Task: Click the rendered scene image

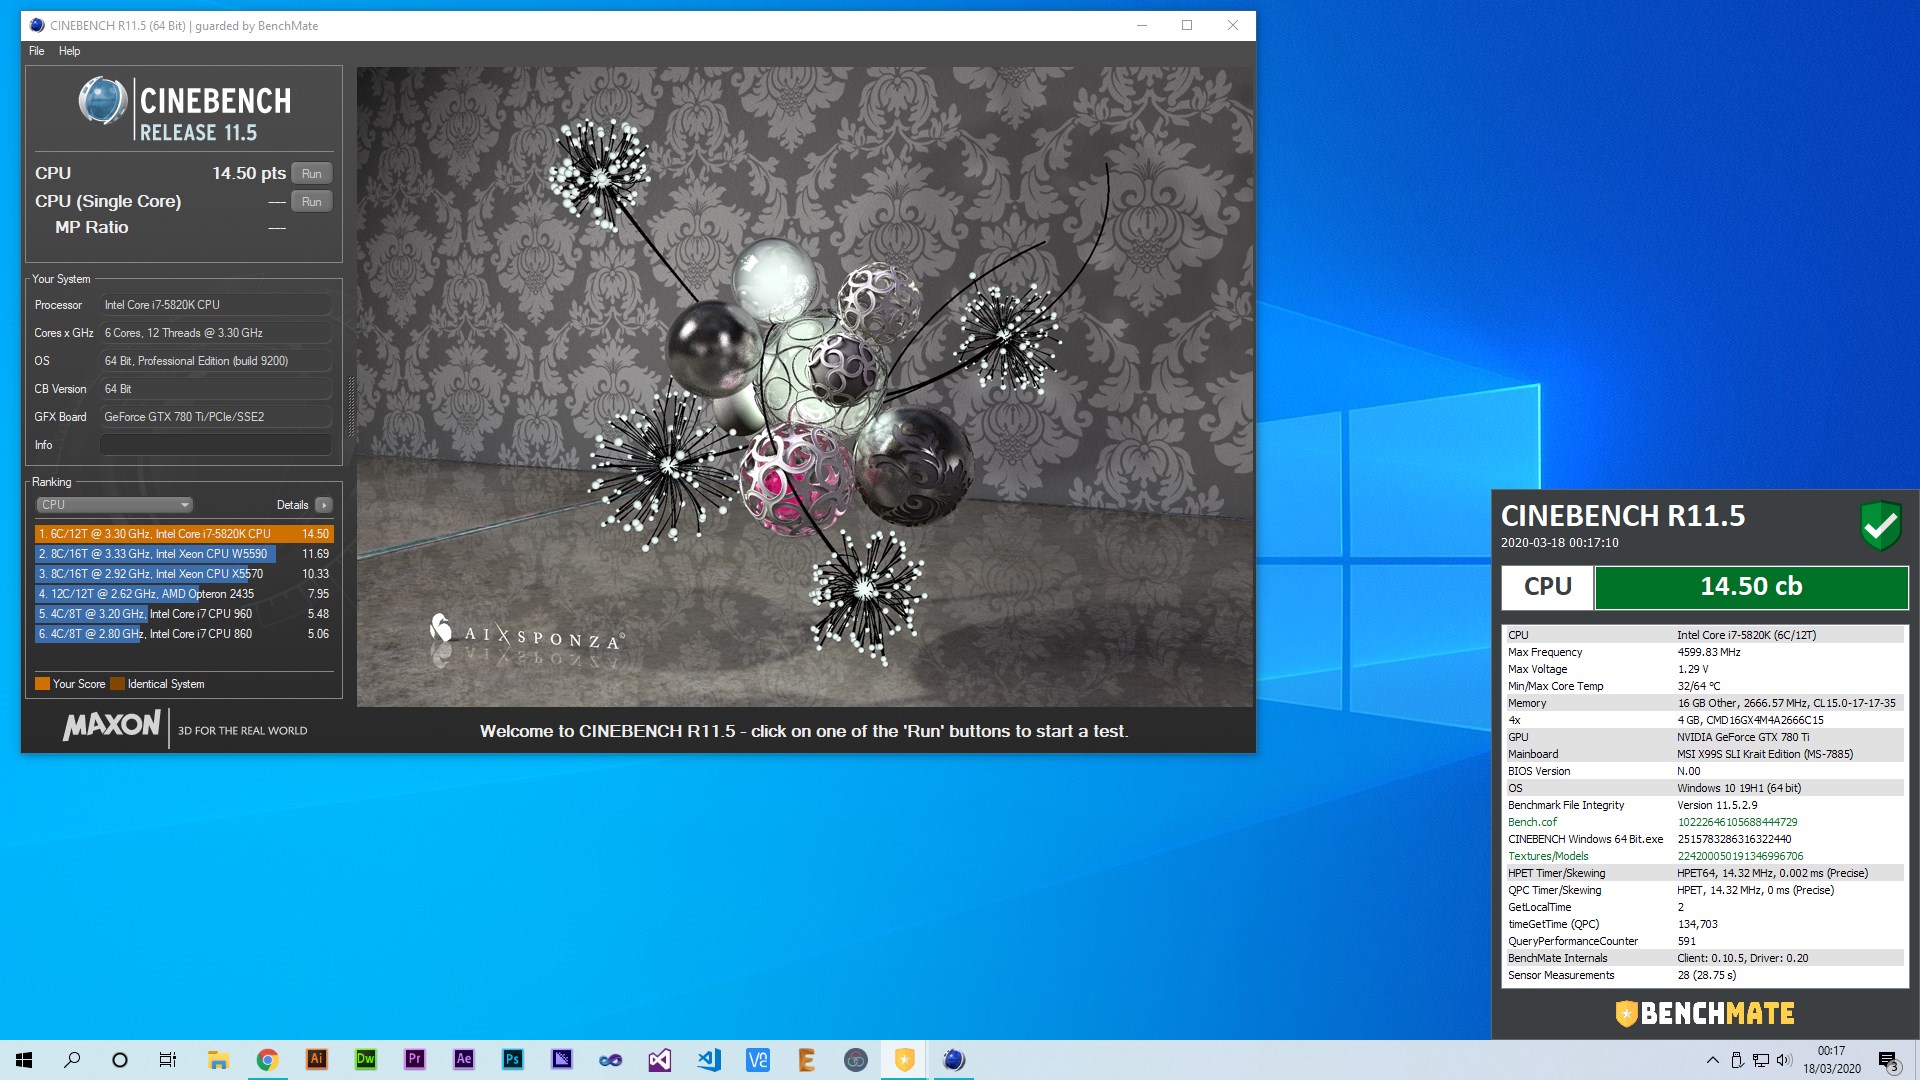Action: pyautogui.click(x=805, y=387)
